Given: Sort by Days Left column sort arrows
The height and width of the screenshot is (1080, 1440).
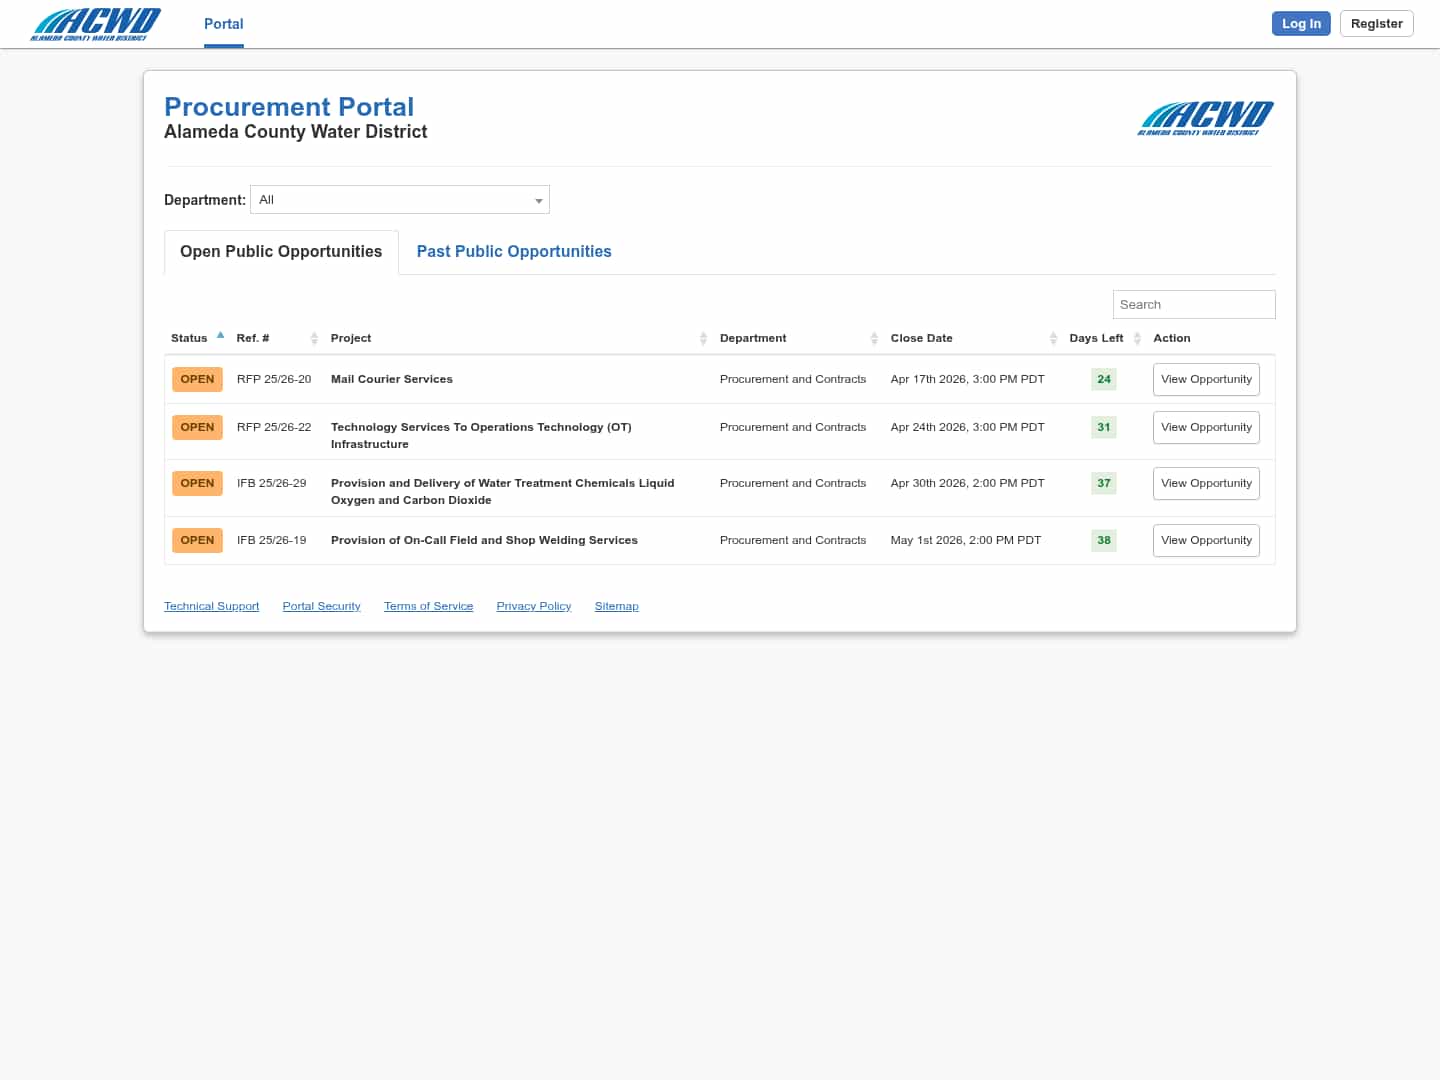Looking at the screenshot, I should pos(1137,339).
